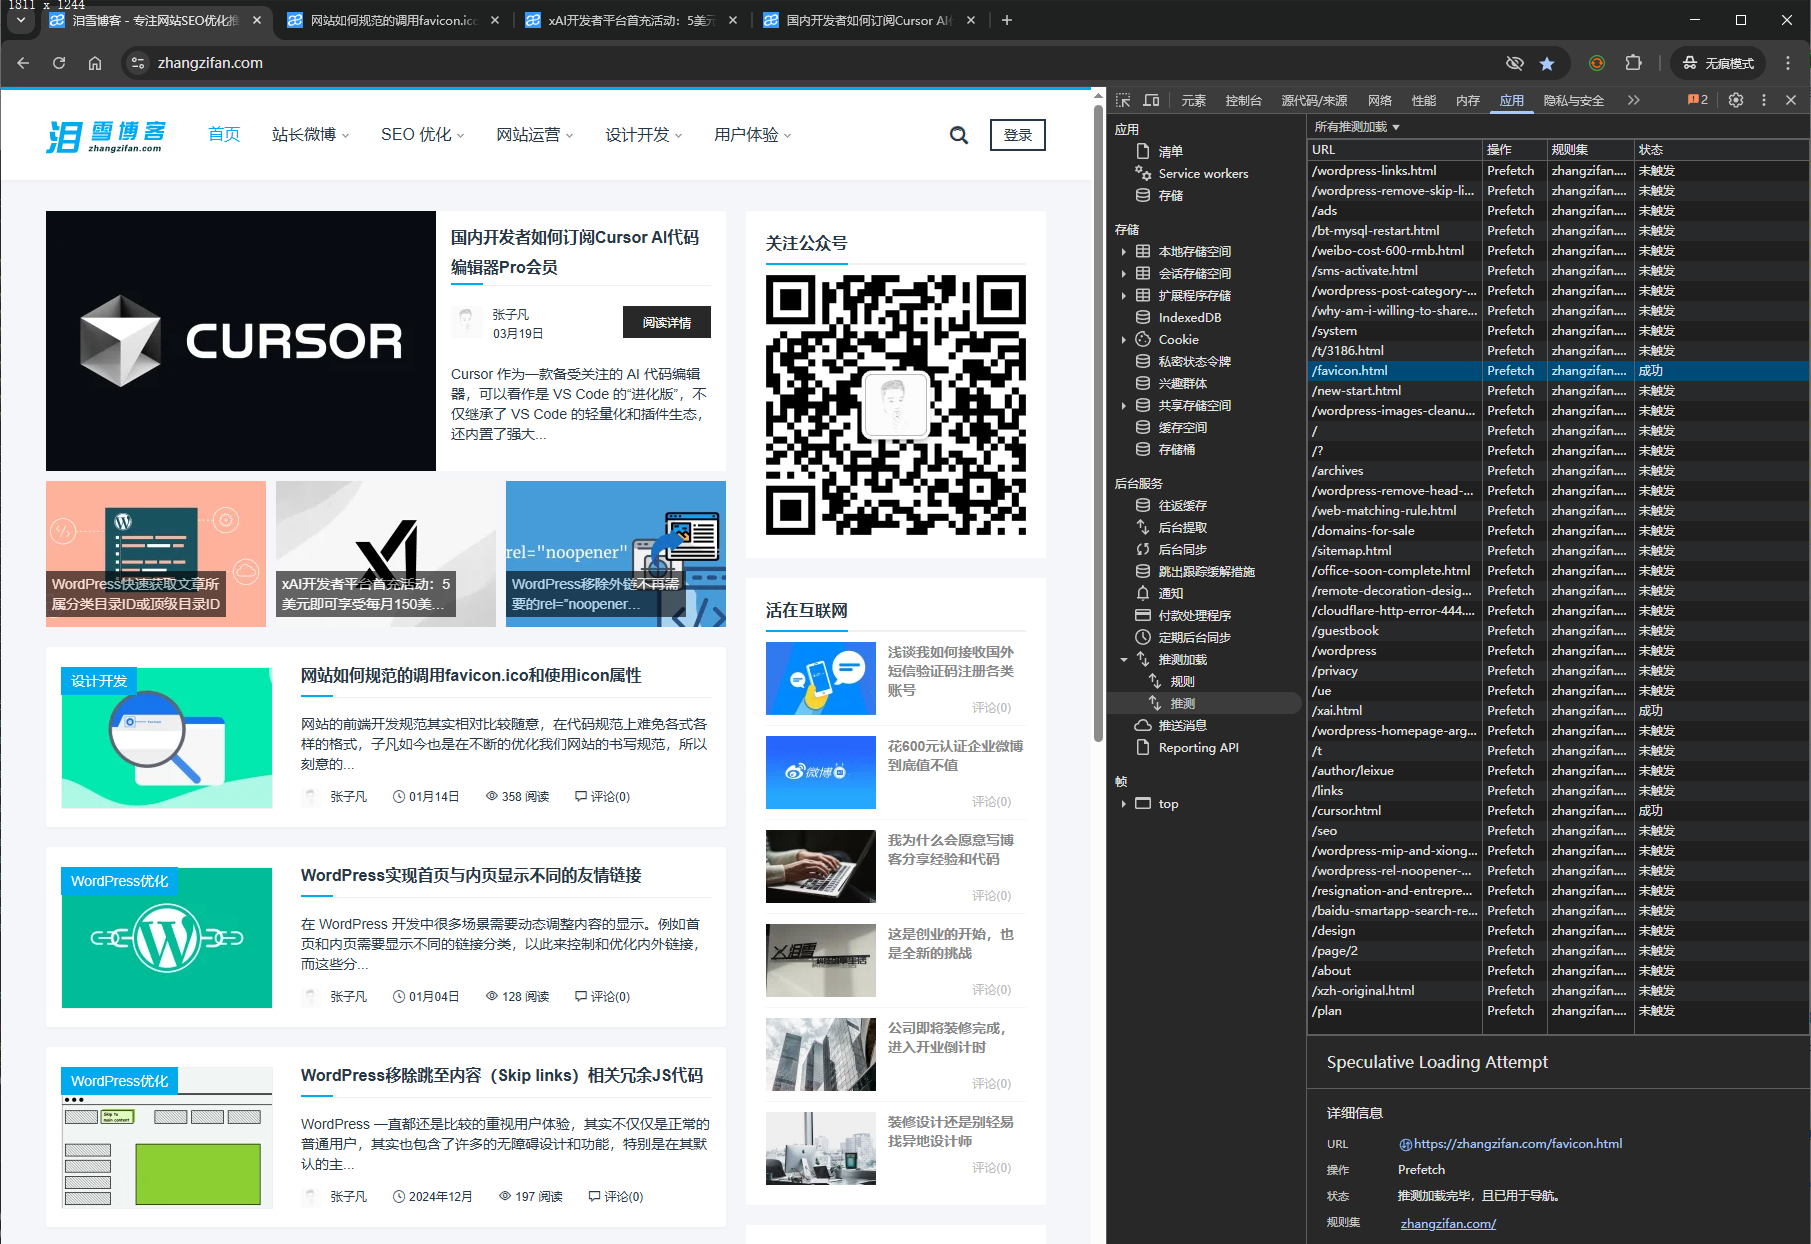1811x1244 pixels.
Task: Open the 站长微博 navigation dropdown
Action: click(310, 135)
